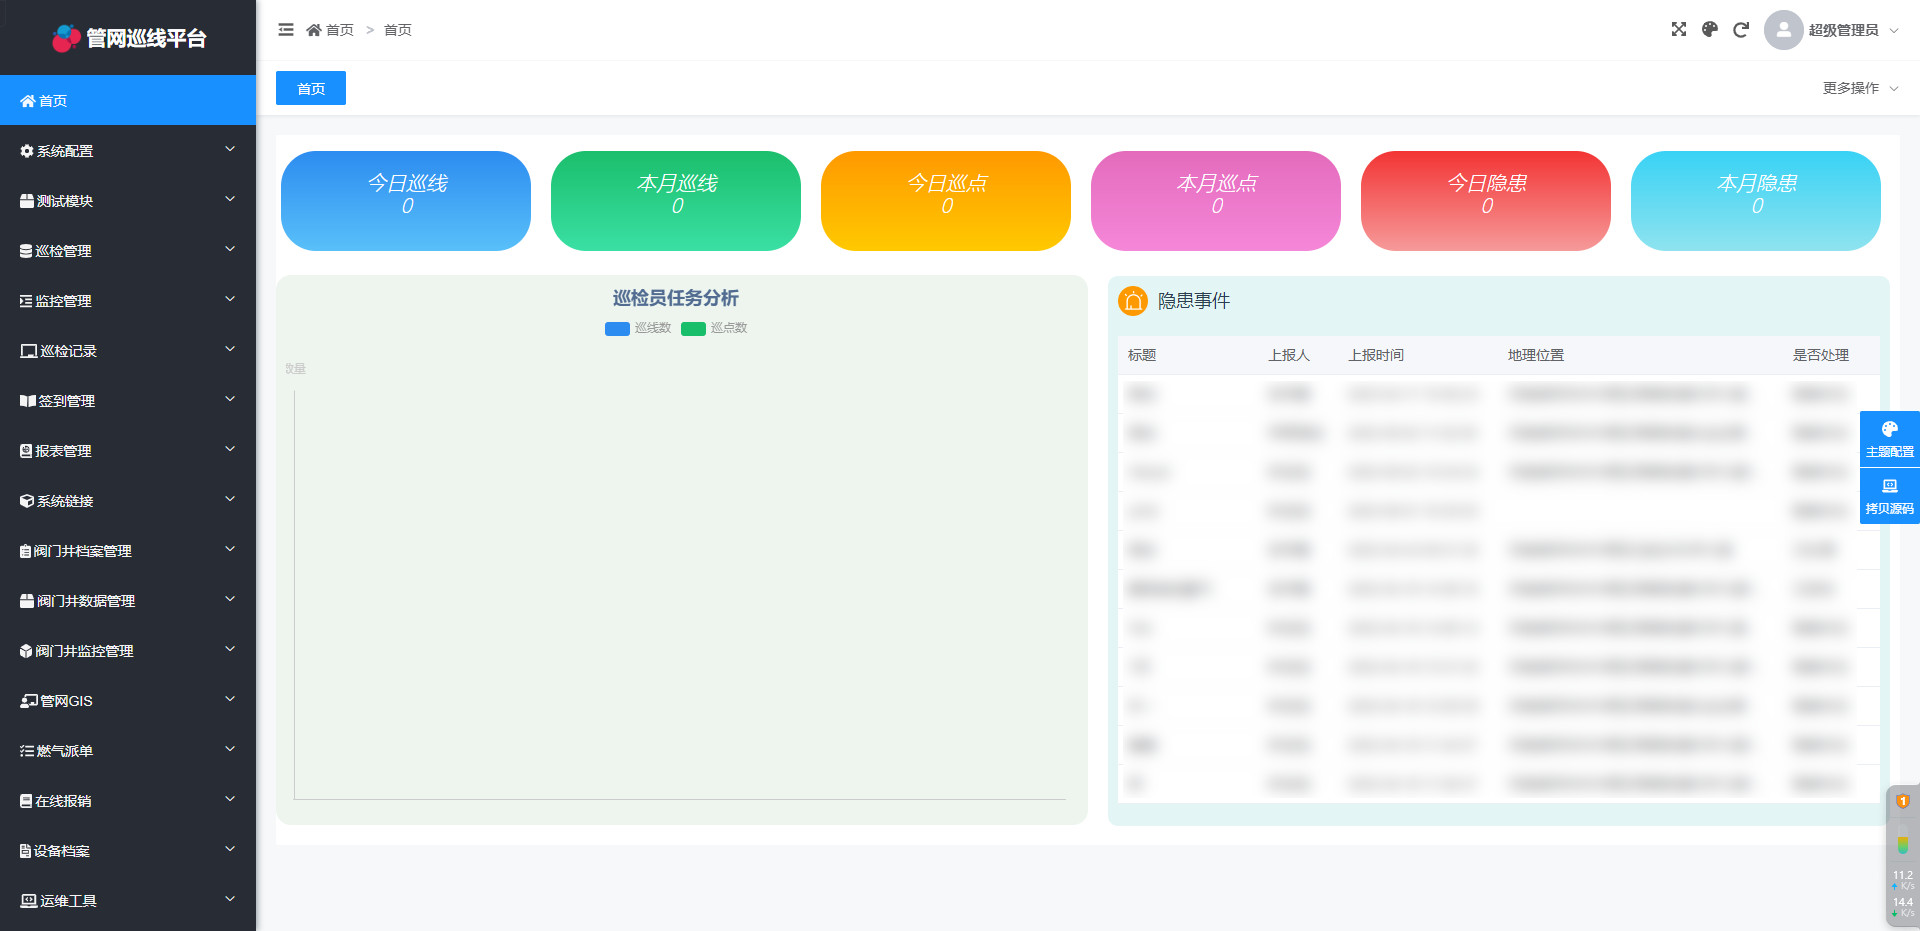The width and height of the screenshot is (1920, 931).
Task: Expand 巡检管理 sidebar menu
Action: pos(128,251)
